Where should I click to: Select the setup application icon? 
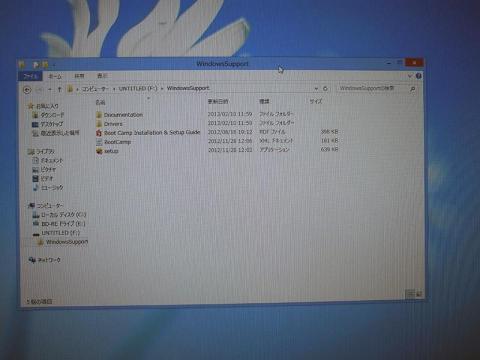coord(99,151)
